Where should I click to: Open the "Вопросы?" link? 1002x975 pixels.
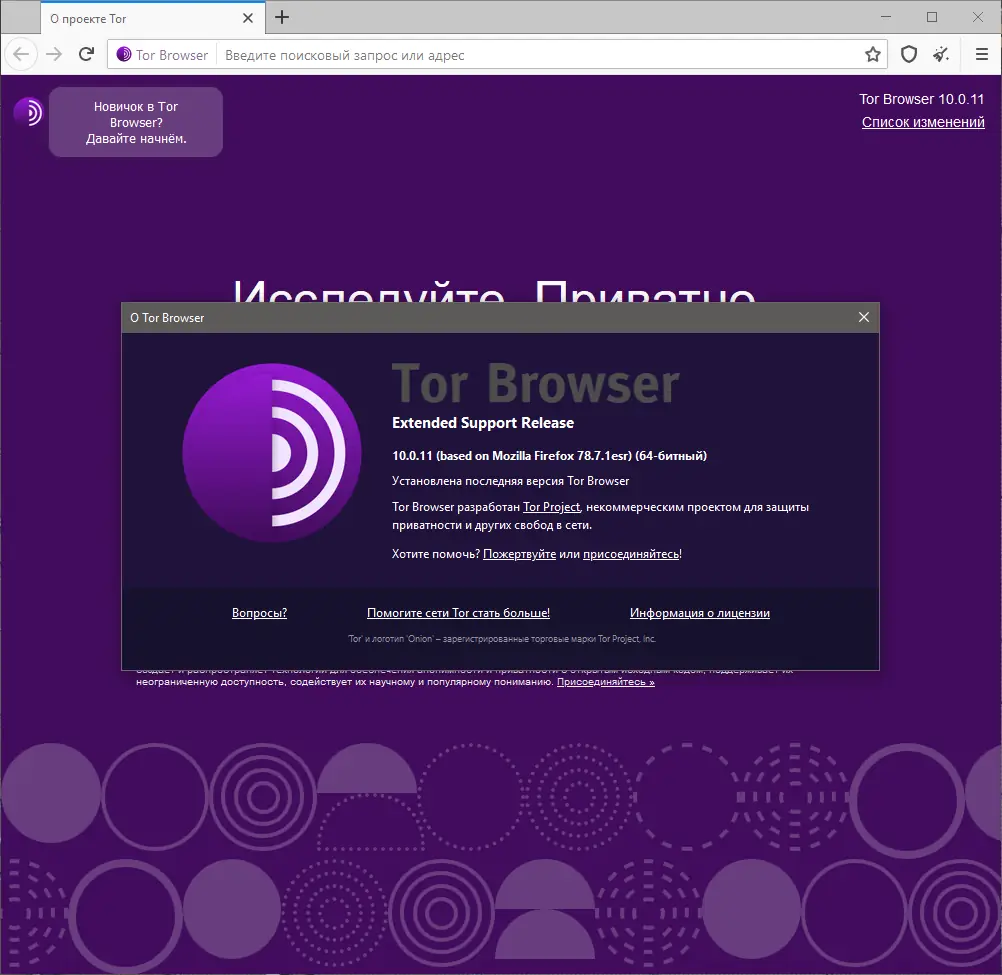[x=259, y=613]
